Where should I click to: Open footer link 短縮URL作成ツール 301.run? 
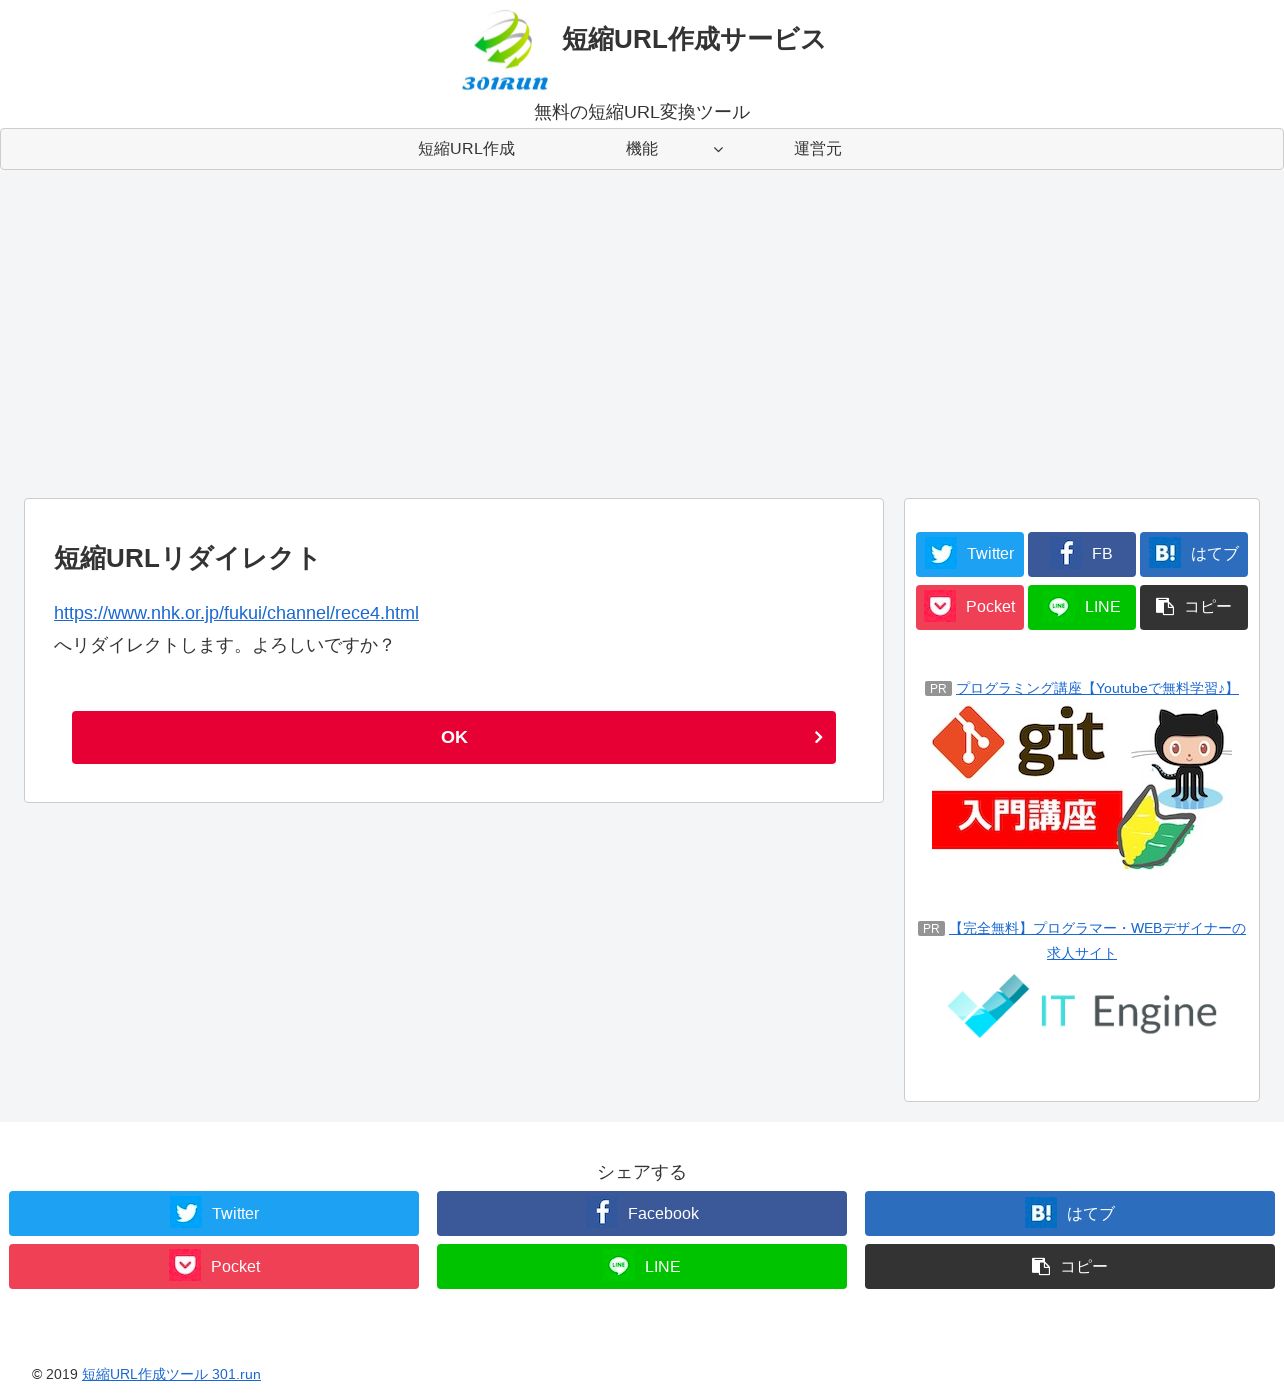(171, 1374)
